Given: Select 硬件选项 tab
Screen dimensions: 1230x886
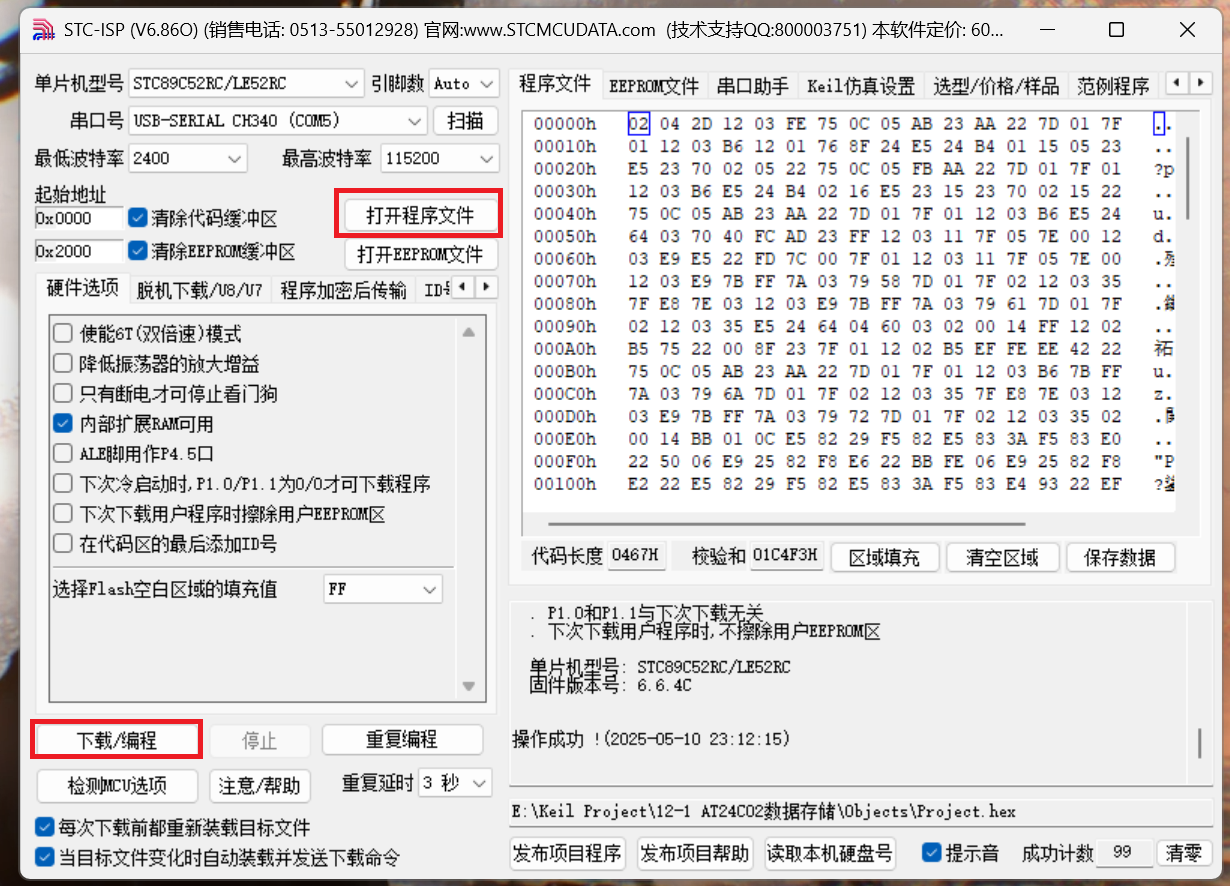Looking at the screenshot, I should pyautogui.click(x=83, y=288).
